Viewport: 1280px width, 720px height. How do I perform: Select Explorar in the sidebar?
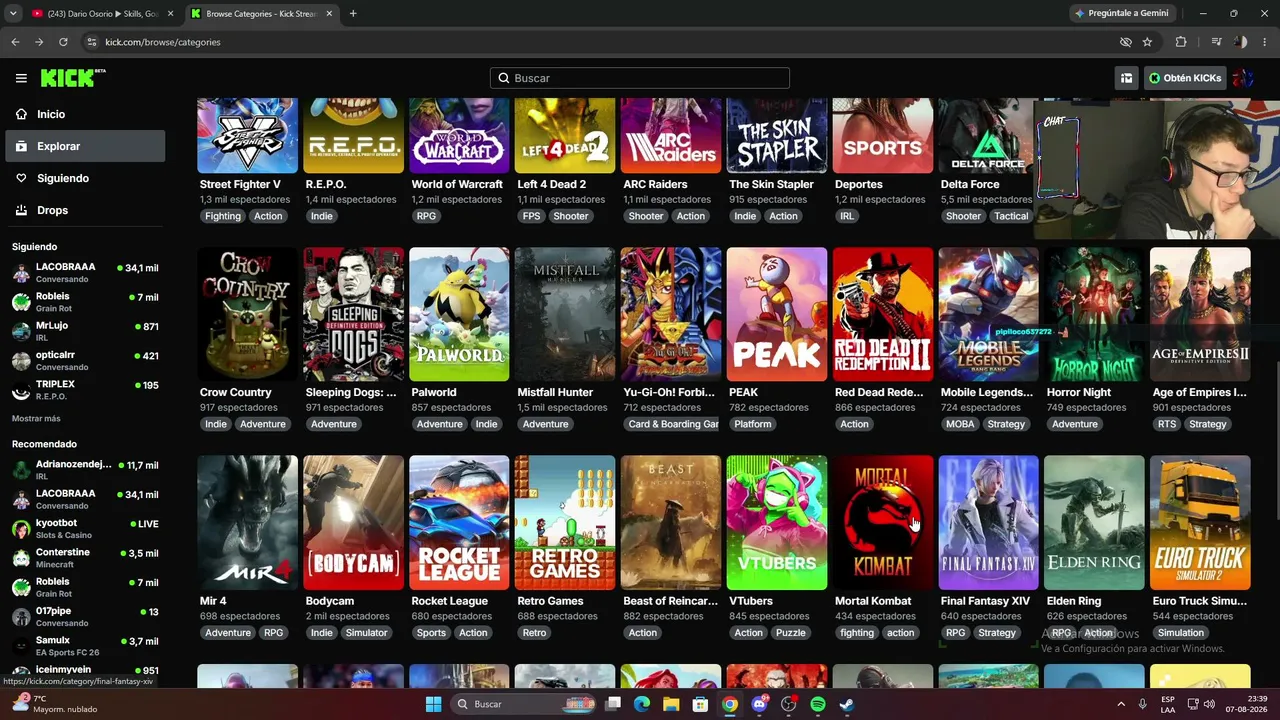click(85, 146)
